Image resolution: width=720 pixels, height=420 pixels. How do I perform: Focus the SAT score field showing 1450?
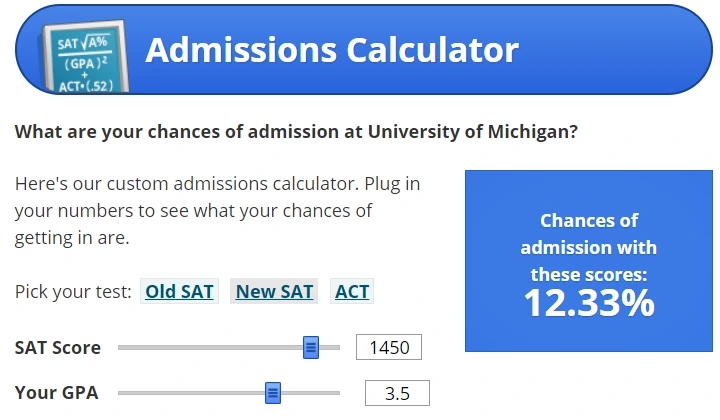click(389, 347)
